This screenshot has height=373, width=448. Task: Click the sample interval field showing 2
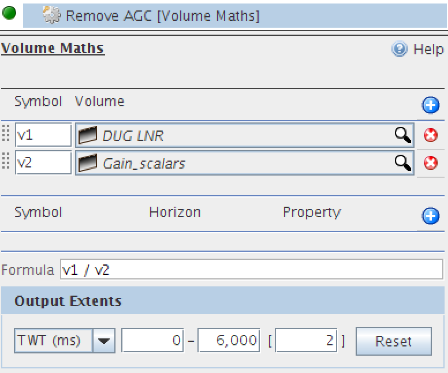(x=306, y=340)
